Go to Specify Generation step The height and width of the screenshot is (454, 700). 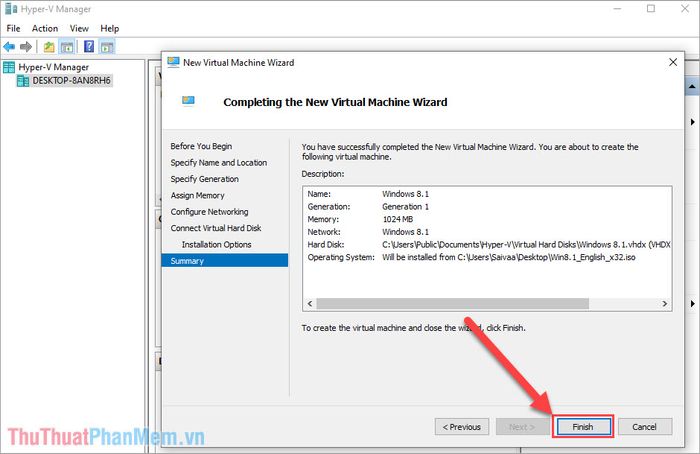pos(204,179)
